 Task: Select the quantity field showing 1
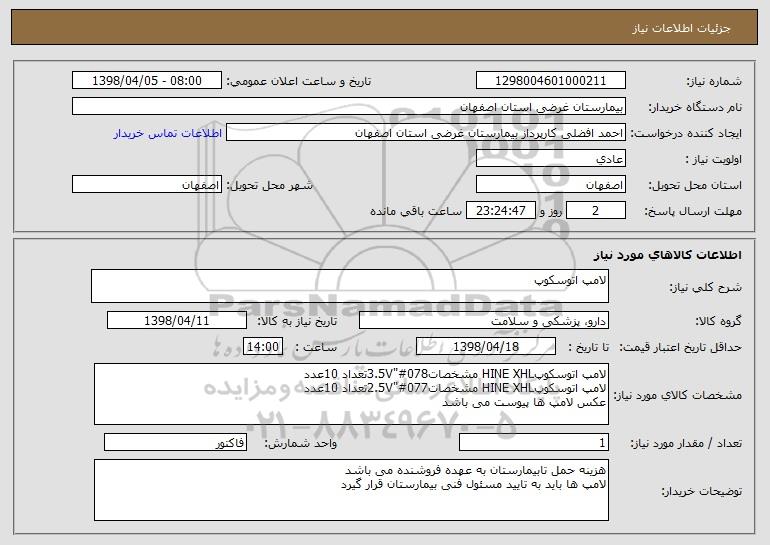point(534,442)
